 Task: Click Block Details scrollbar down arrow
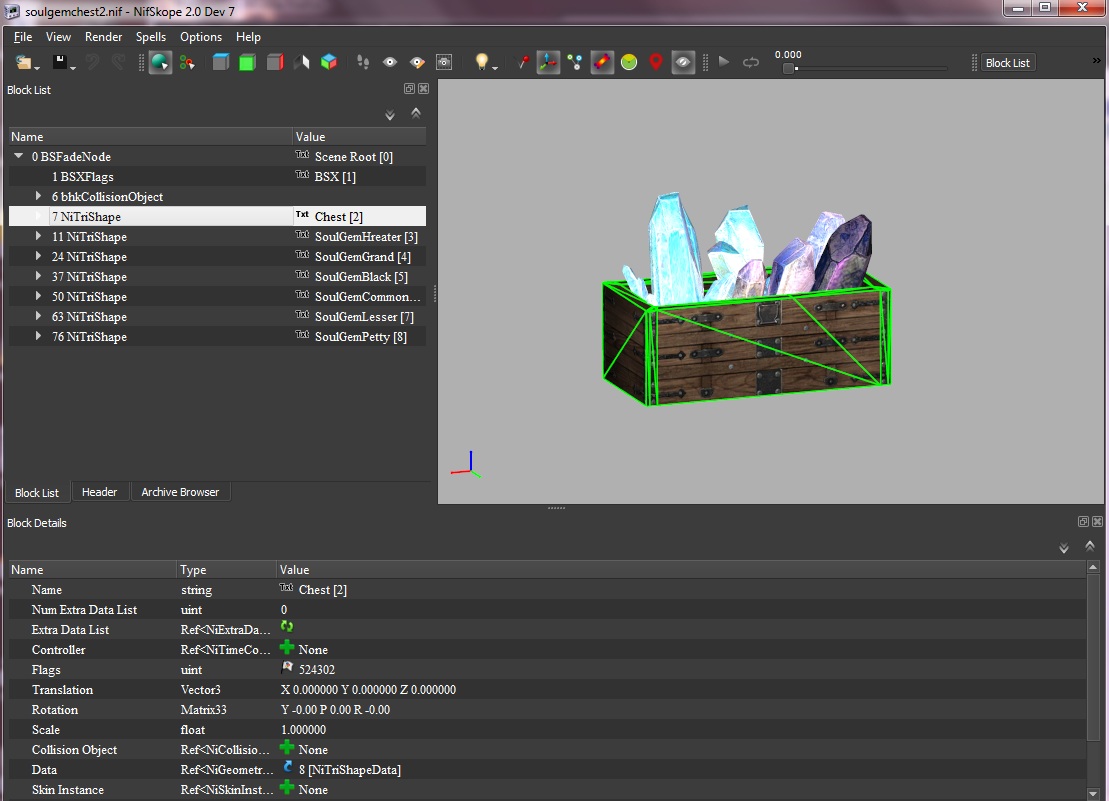(1093, 793)
